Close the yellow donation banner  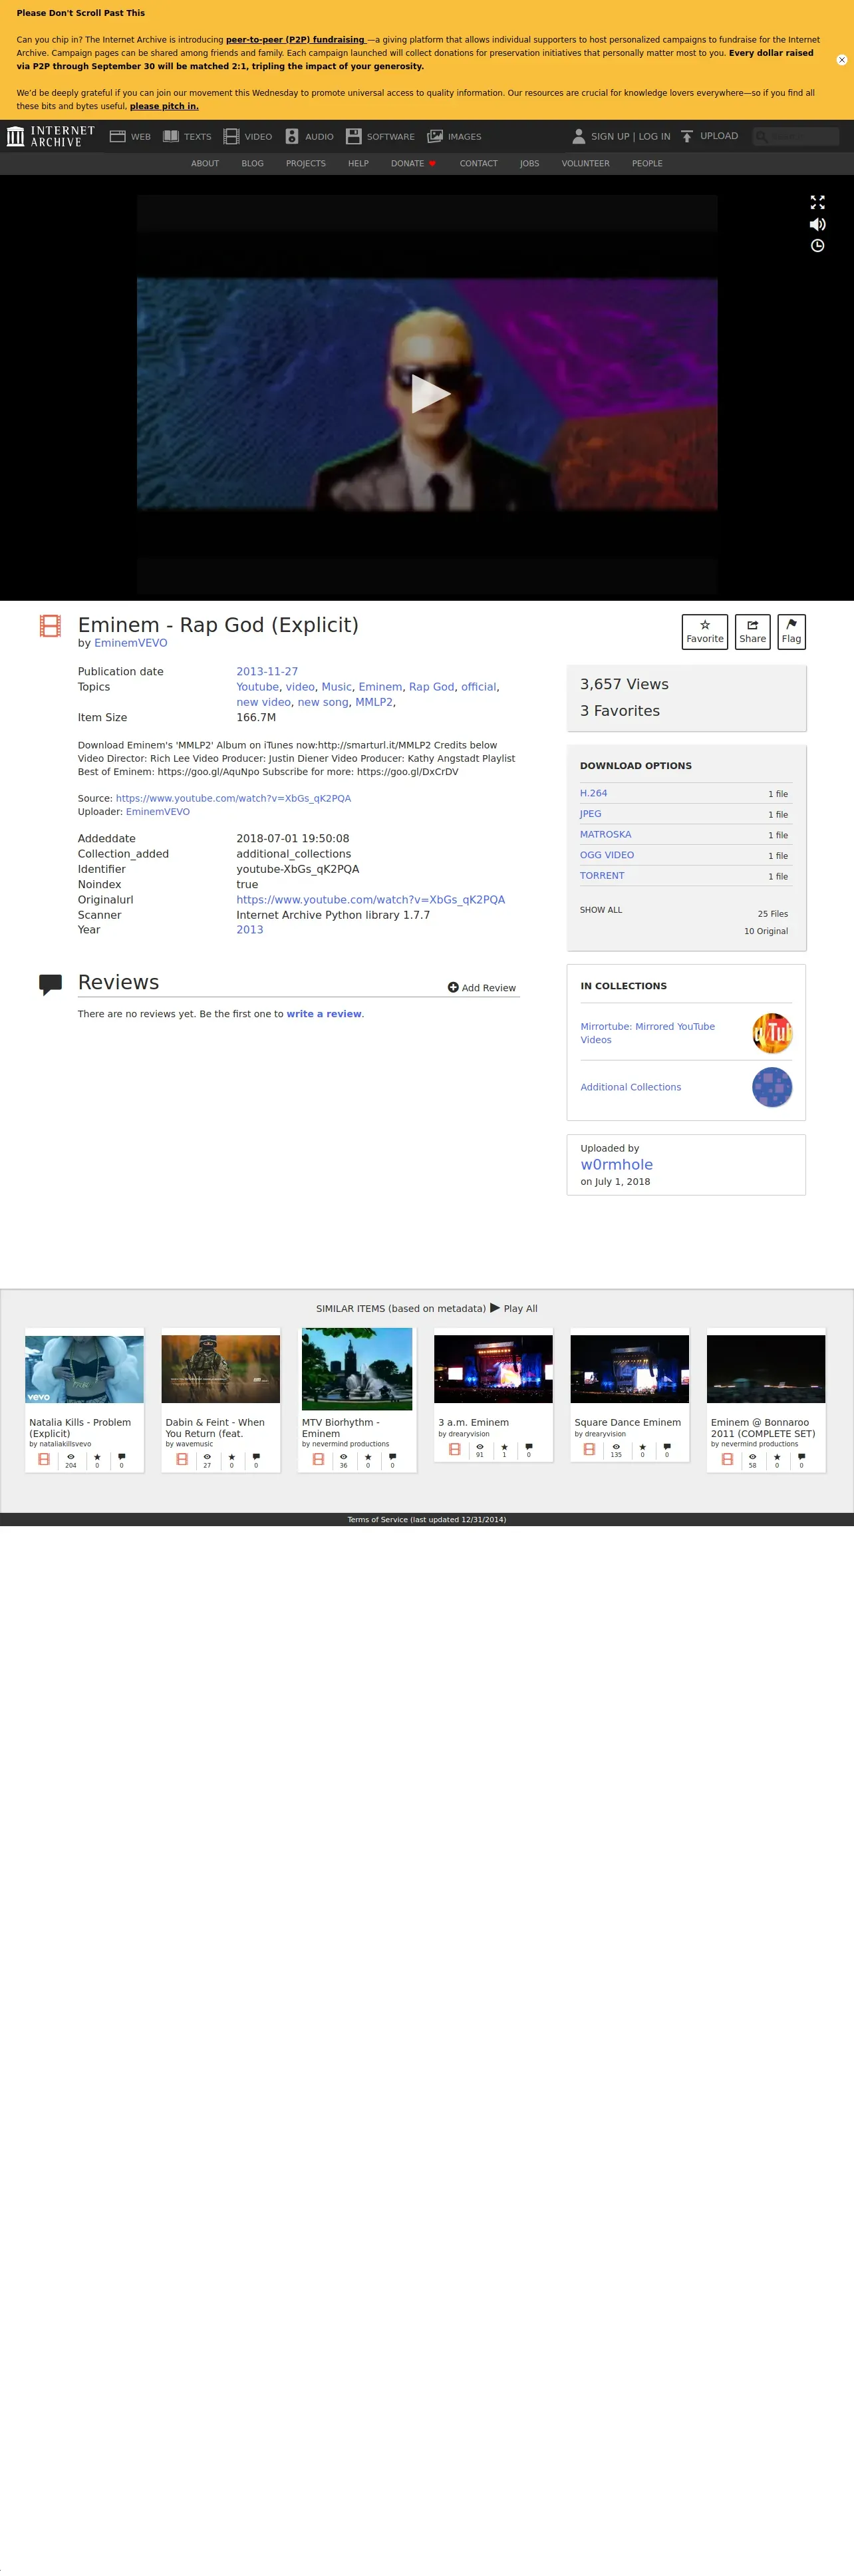click(841, 60)
